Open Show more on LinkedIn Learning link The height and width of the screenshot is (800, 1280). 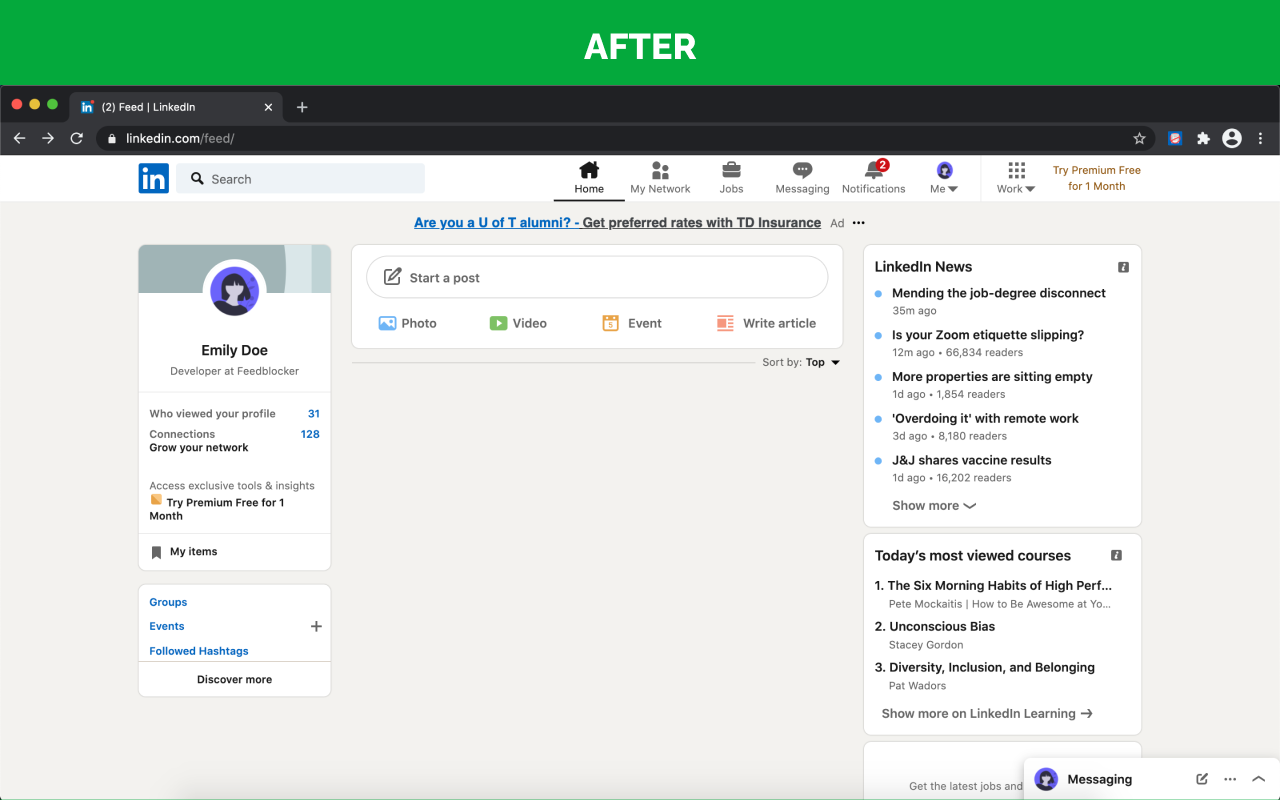[x=987, y=713]
